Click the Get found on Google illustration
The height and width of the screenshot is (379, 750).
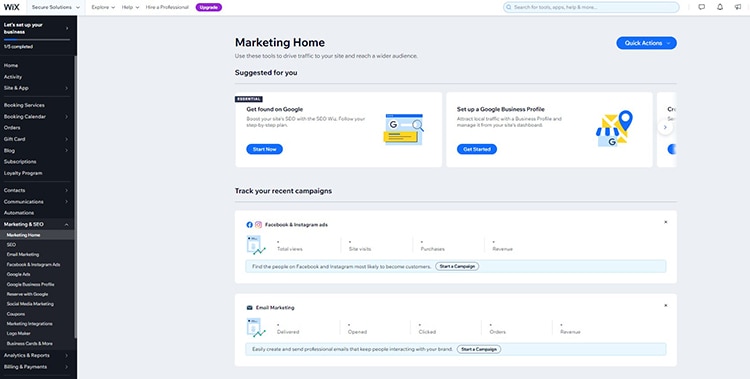(x=404, y=129)
